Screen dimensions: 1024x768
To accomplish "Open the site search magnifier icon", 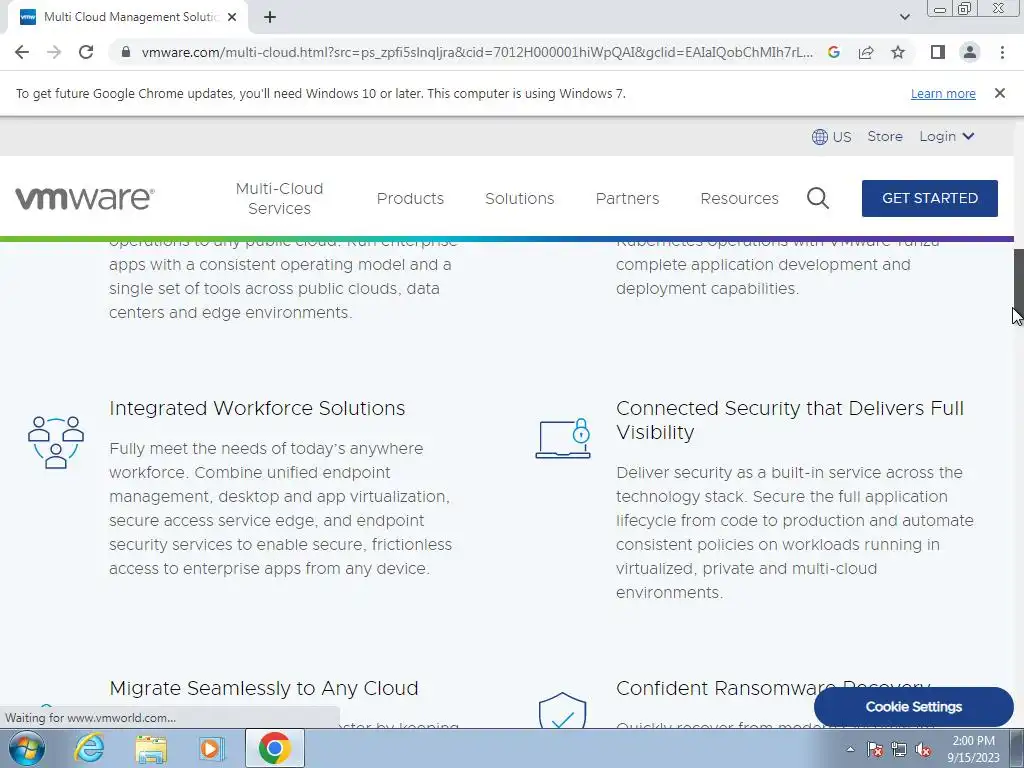I will 818,198.
